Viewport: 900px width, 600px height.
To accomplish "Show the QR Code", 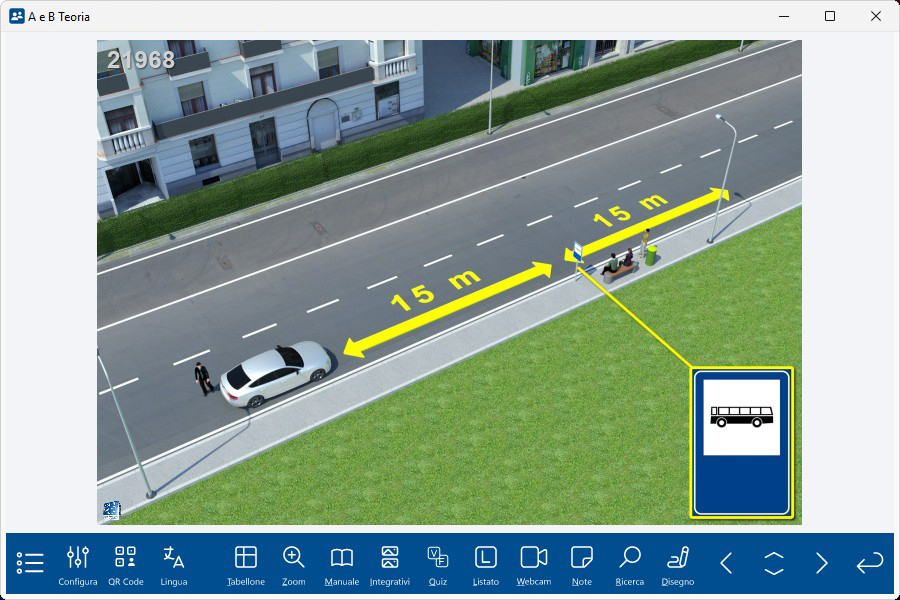I will [x=126, y=564].
